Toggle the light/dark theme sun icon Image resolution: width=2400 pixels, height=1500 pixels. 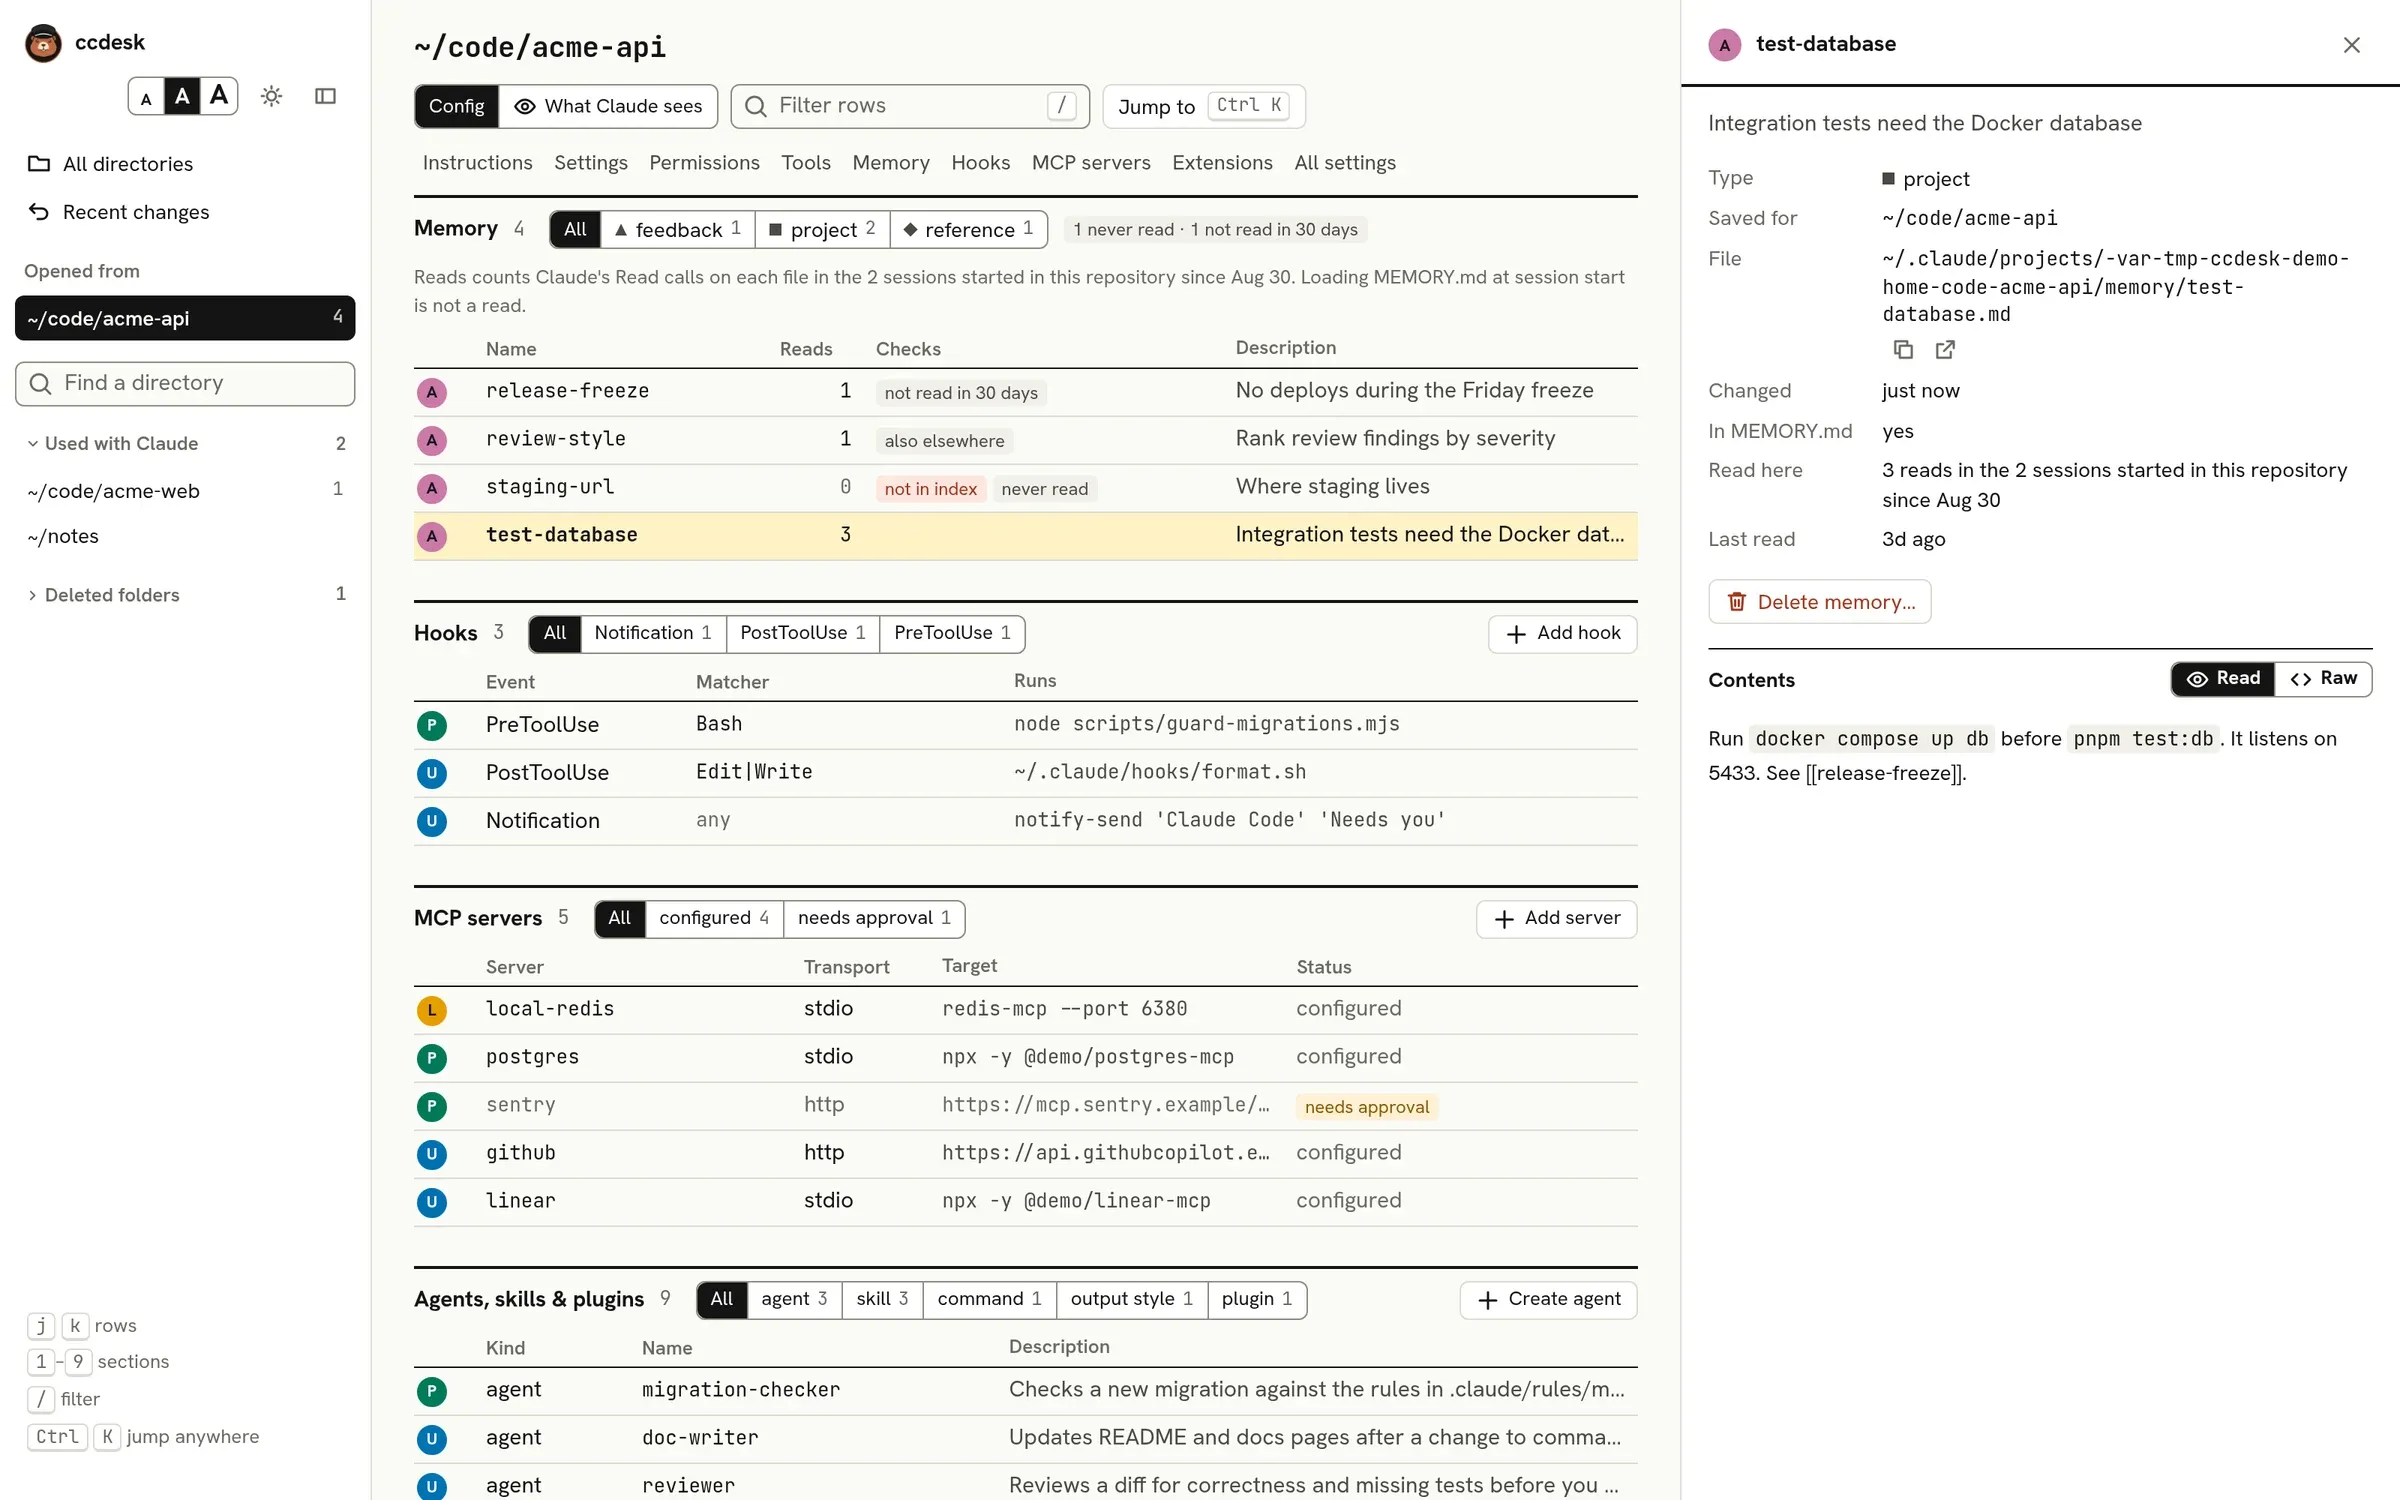271,96
